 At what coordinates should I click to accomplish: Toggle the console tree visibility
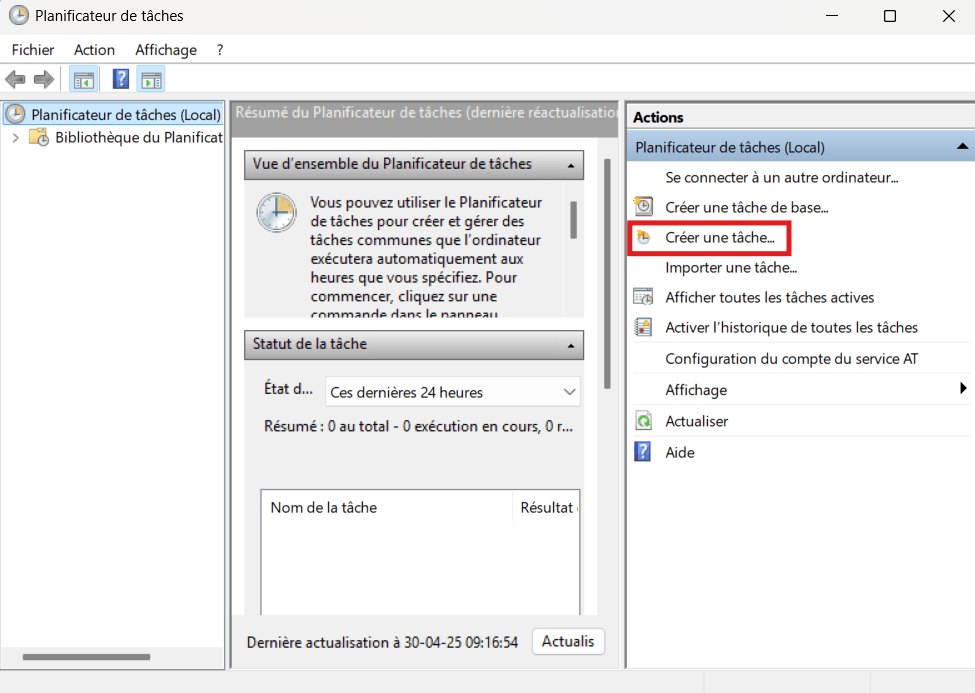pyautogui.click(x=84, y=79)
